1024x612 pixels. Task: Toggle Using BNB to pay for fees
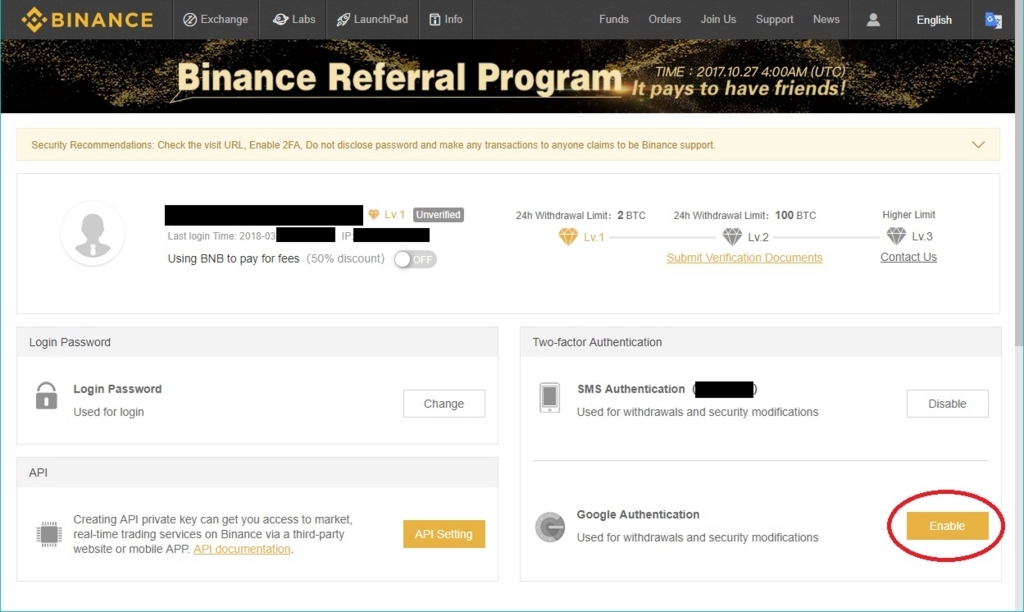(x=415, y=259)
